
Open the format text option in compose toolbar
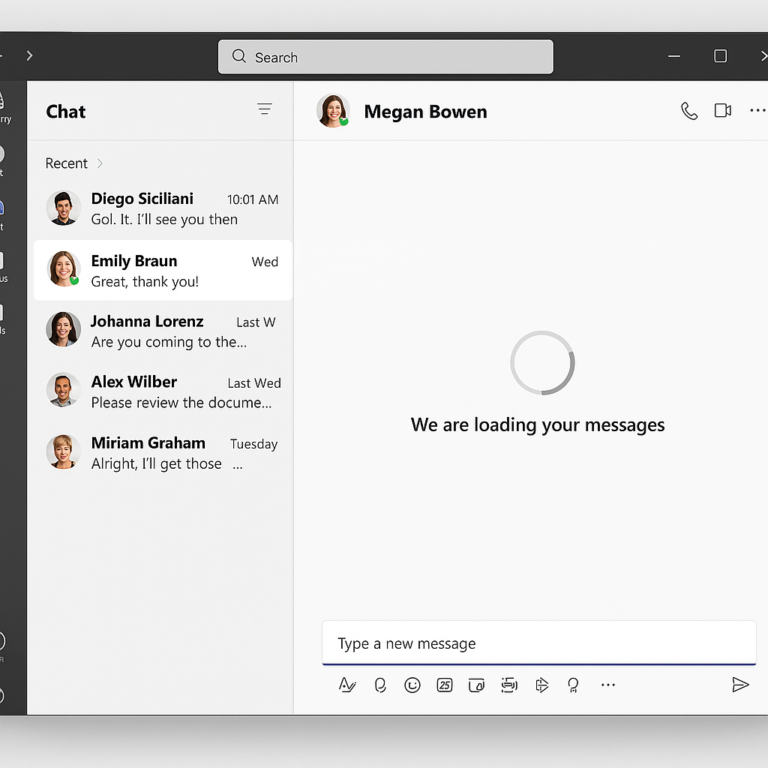click(347, 685)
